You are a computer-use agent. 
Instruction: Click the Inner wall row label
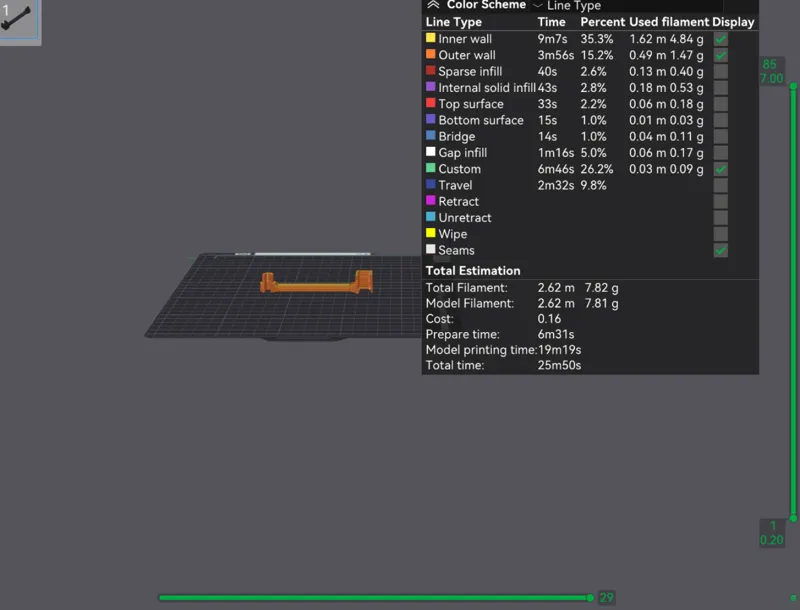pos(465,39)
